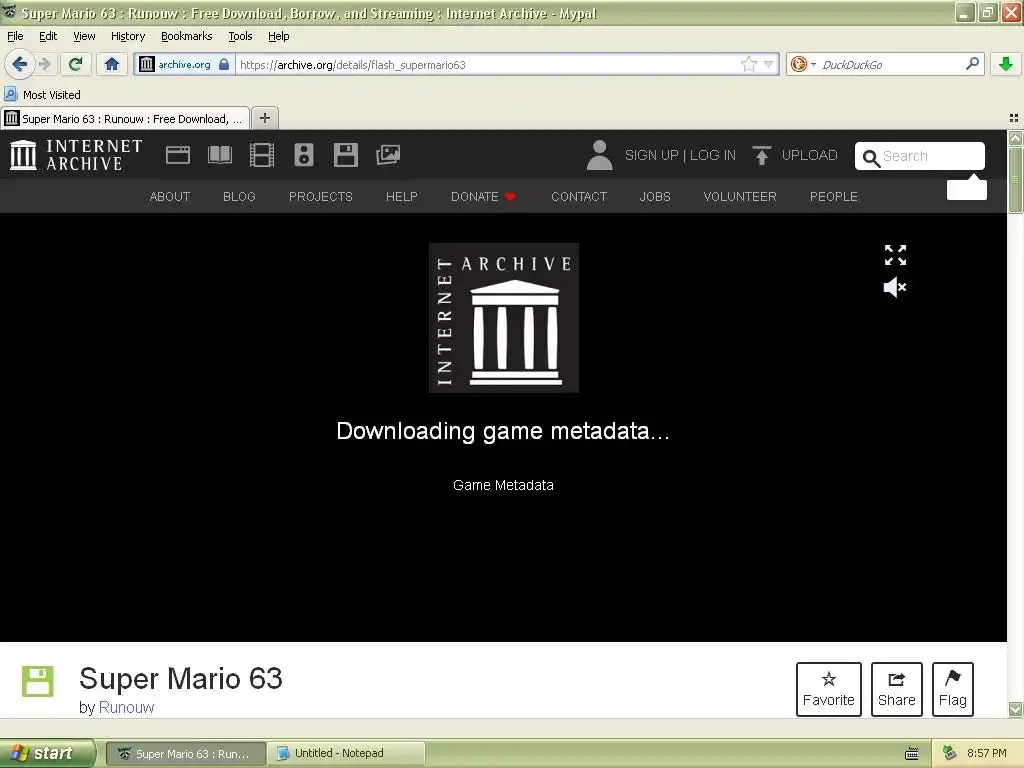Screen dimensions: 1024x768
Task: Reload the page with the refresh icon
Action: pos(75,64)
